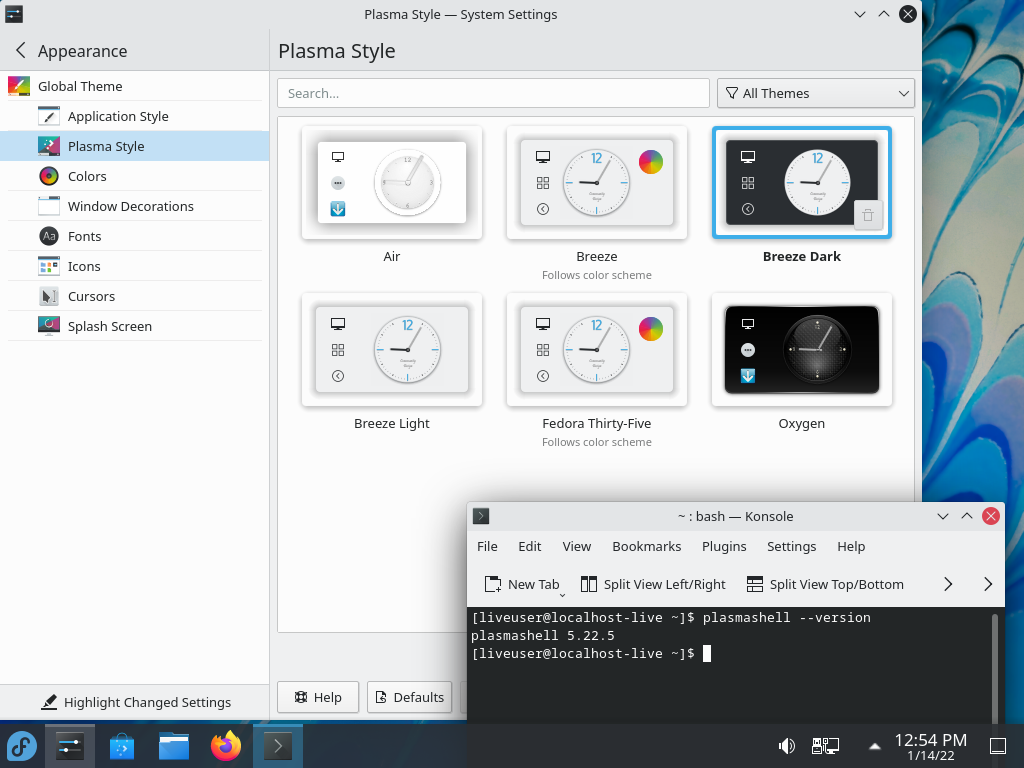Screen dimensions: 1024x768
Task: Open the New Tab dropdown arrow
Action: (562, 595)
